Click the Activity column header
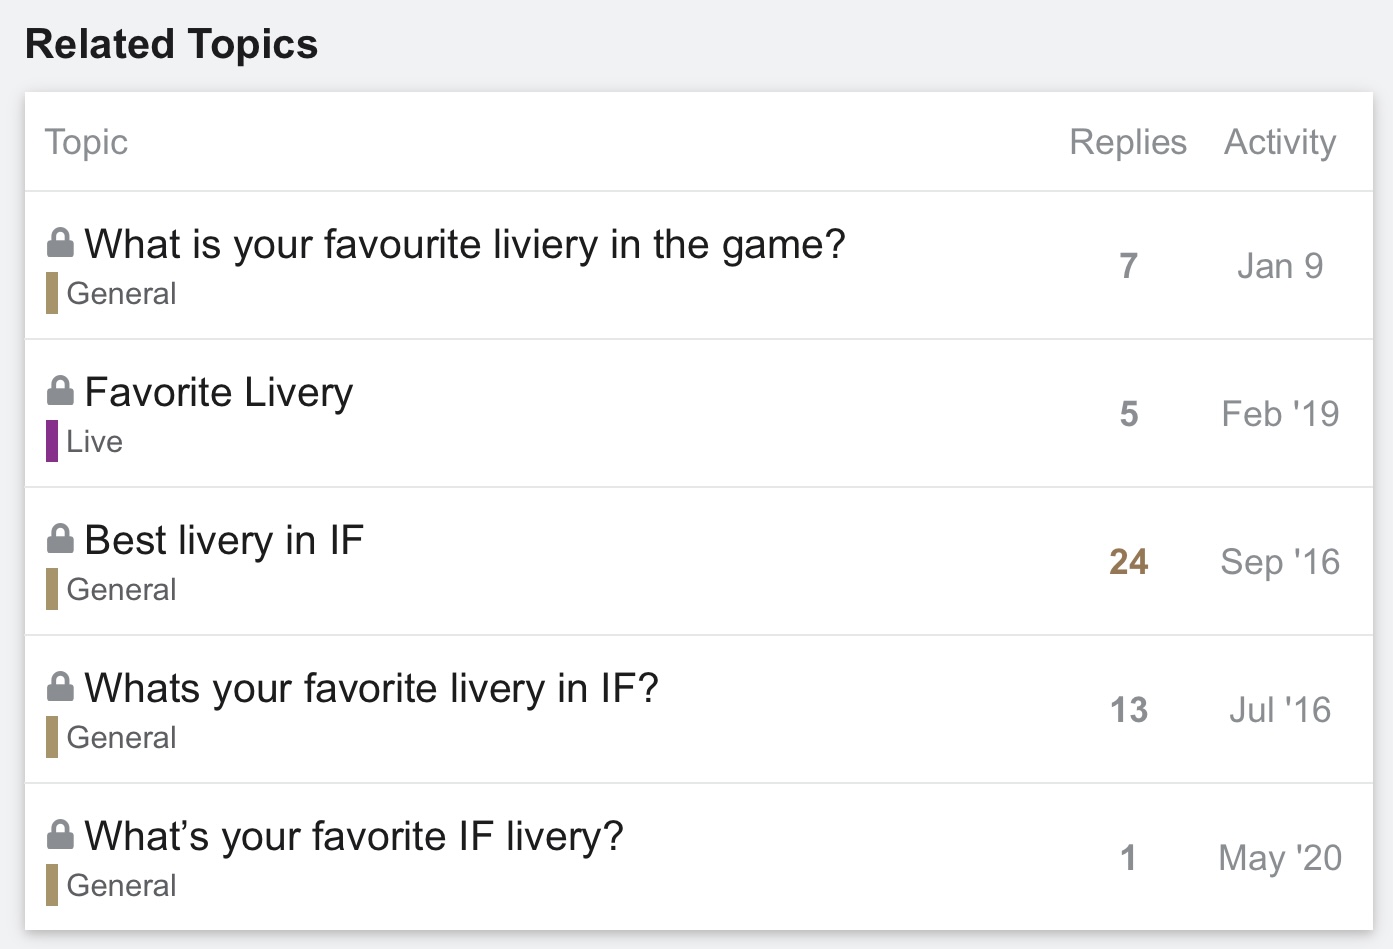 [x=1280, y=142]
